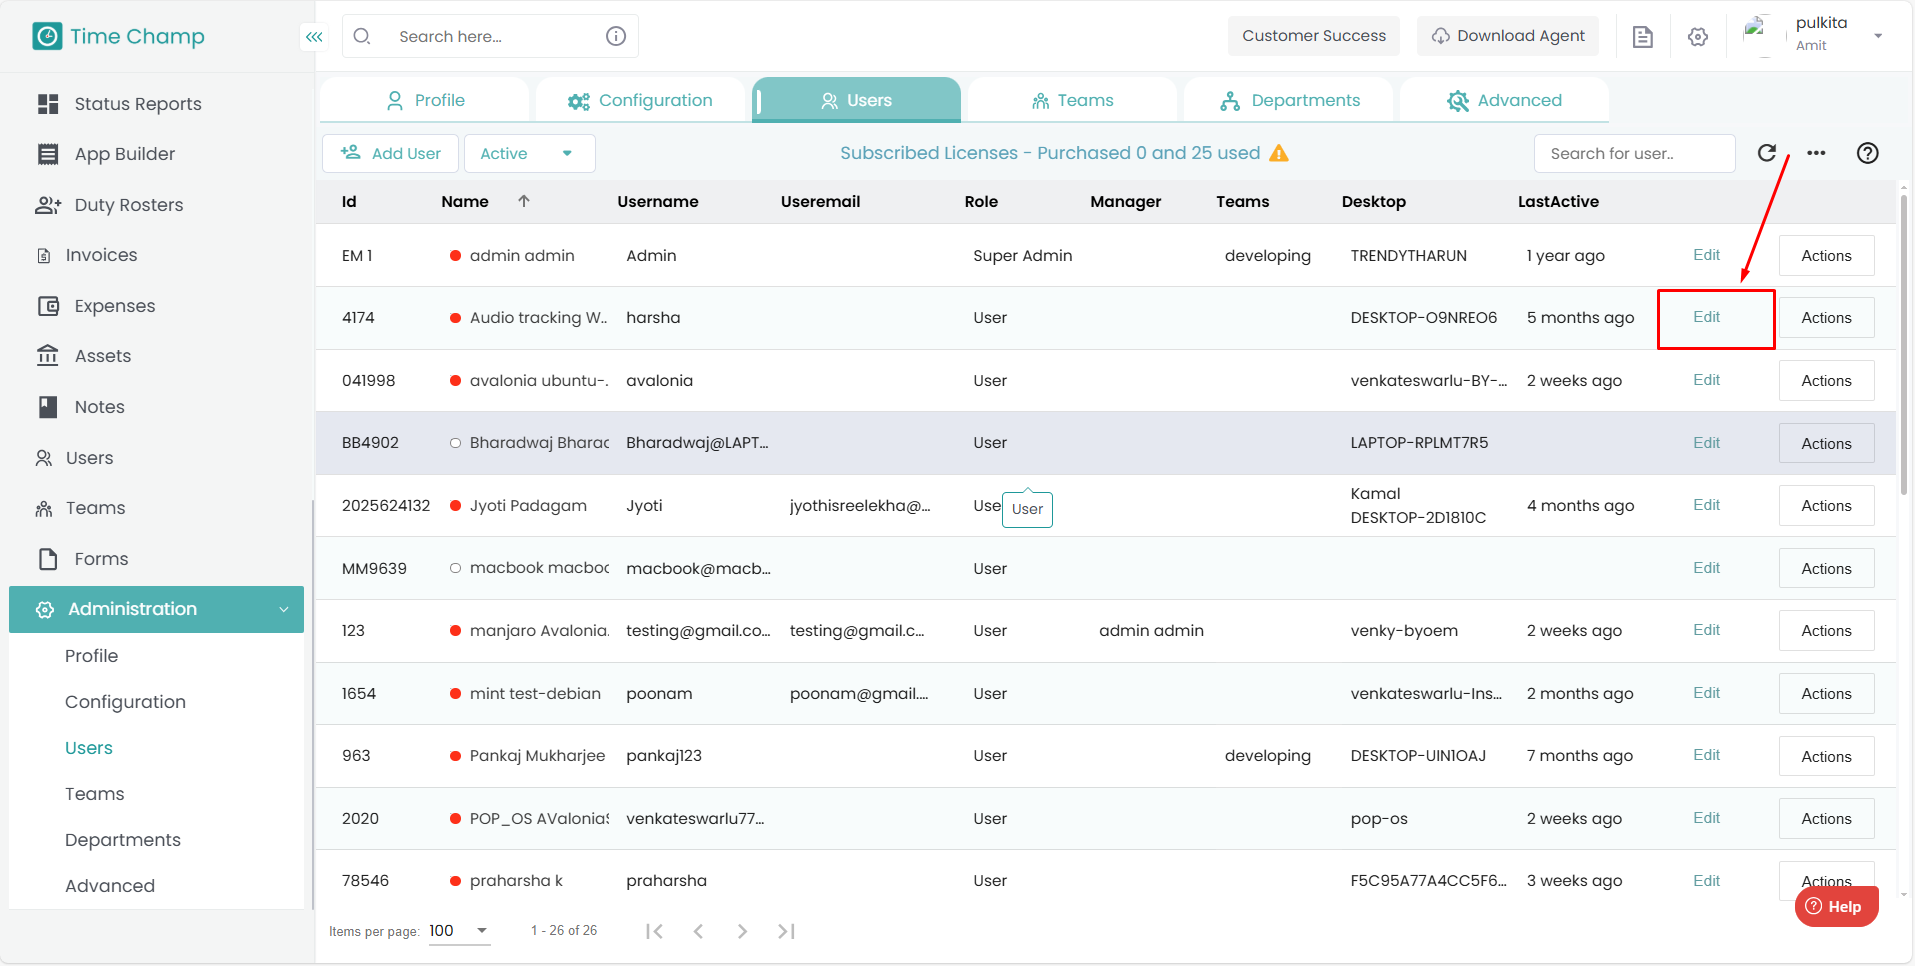Viewport: 1915px width, 966px height.
Task: Switch to the Configuration tab
Action: [640, 100]
